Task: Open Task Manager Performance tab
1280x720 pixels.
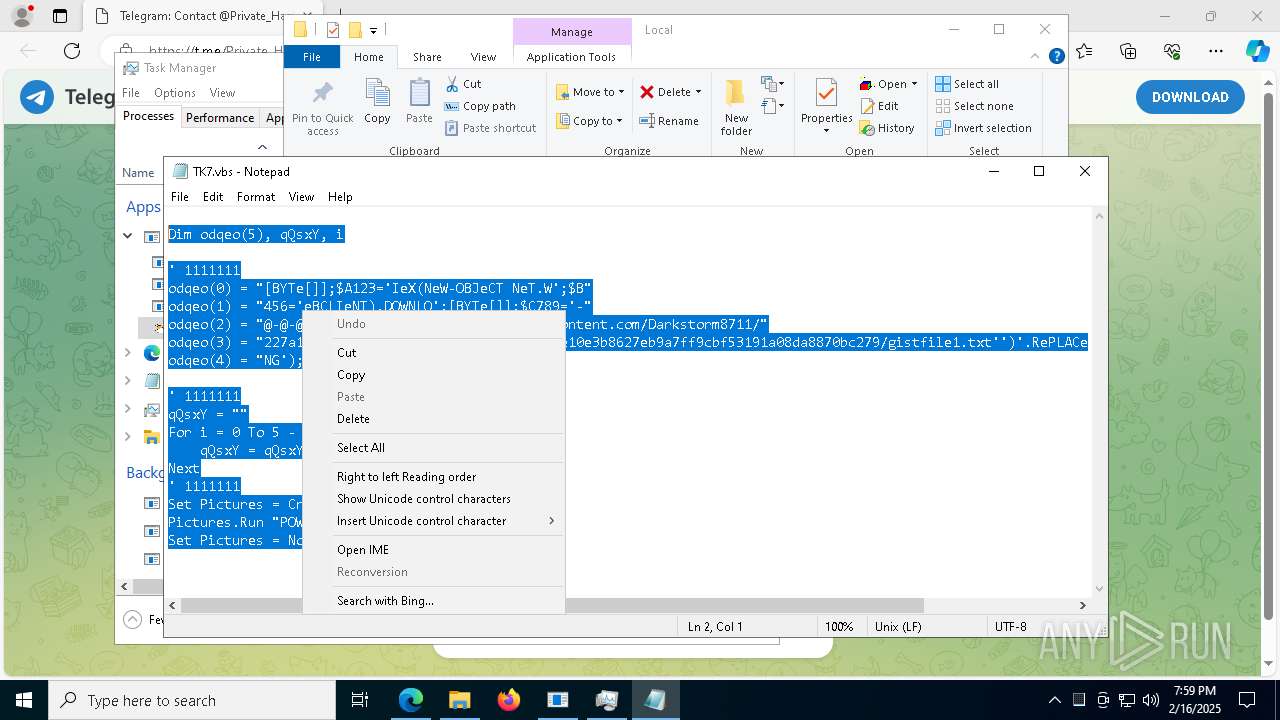Action: click(220, 117)
